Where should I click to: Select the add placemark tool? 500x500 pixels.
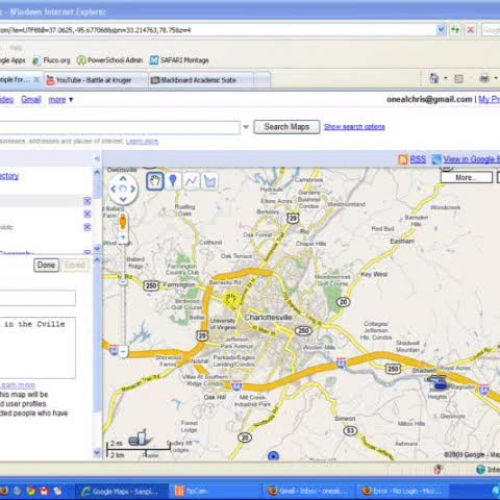click(x=173, y=181)
